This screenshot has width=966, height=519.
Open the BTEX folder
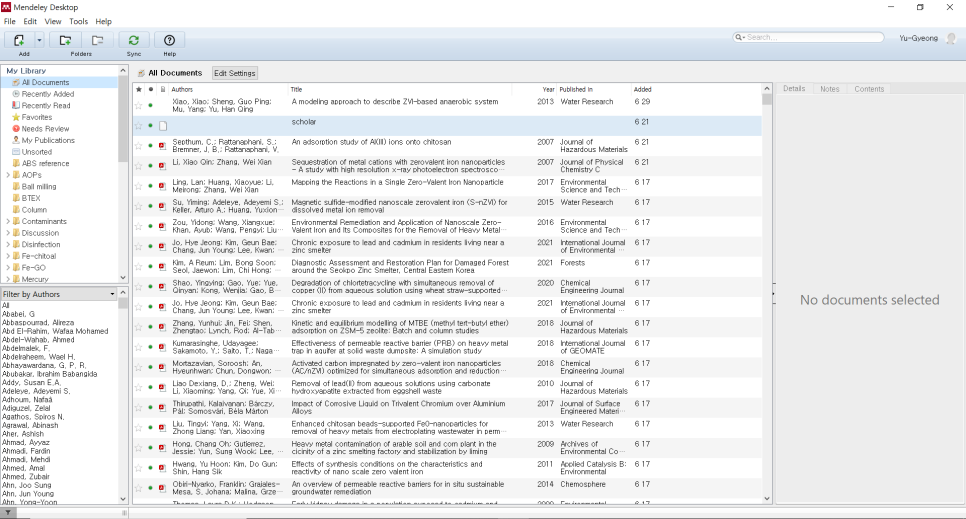pos(31,198)
